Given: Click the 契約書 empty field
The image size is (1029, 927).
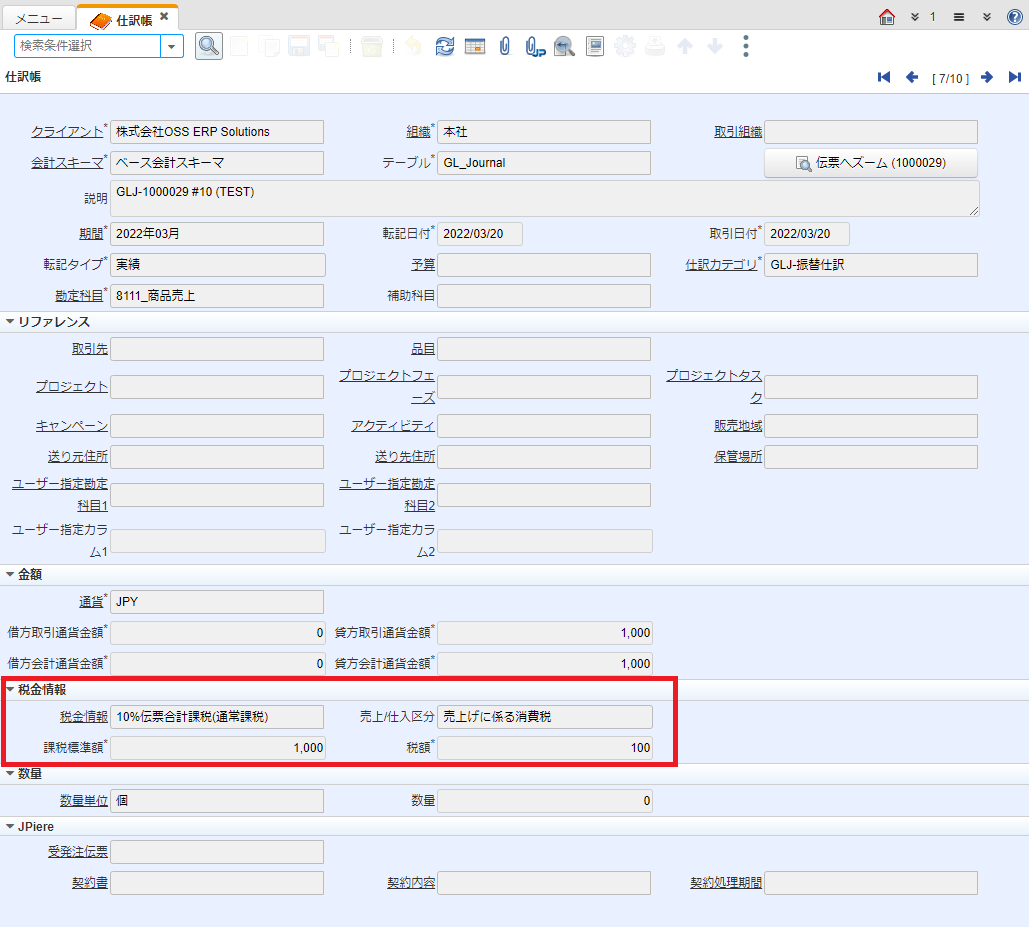Looking at the screenshot, I should pyautogui.click(x=217, y=883).
